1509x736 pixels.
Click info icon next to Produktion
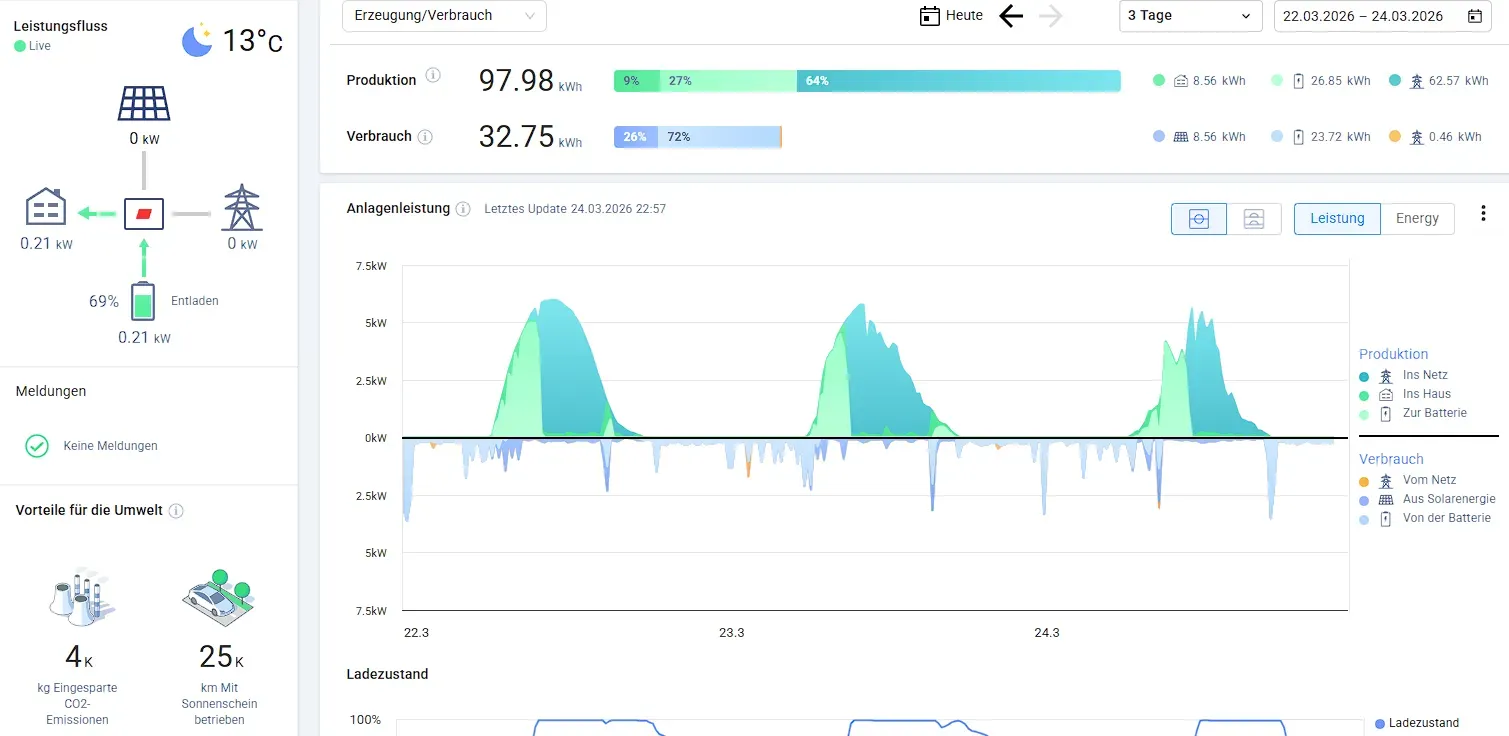coord(433,76)
